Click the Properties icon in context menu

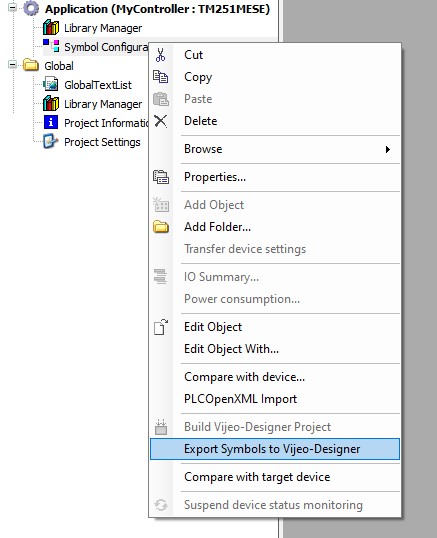point(161,177)
